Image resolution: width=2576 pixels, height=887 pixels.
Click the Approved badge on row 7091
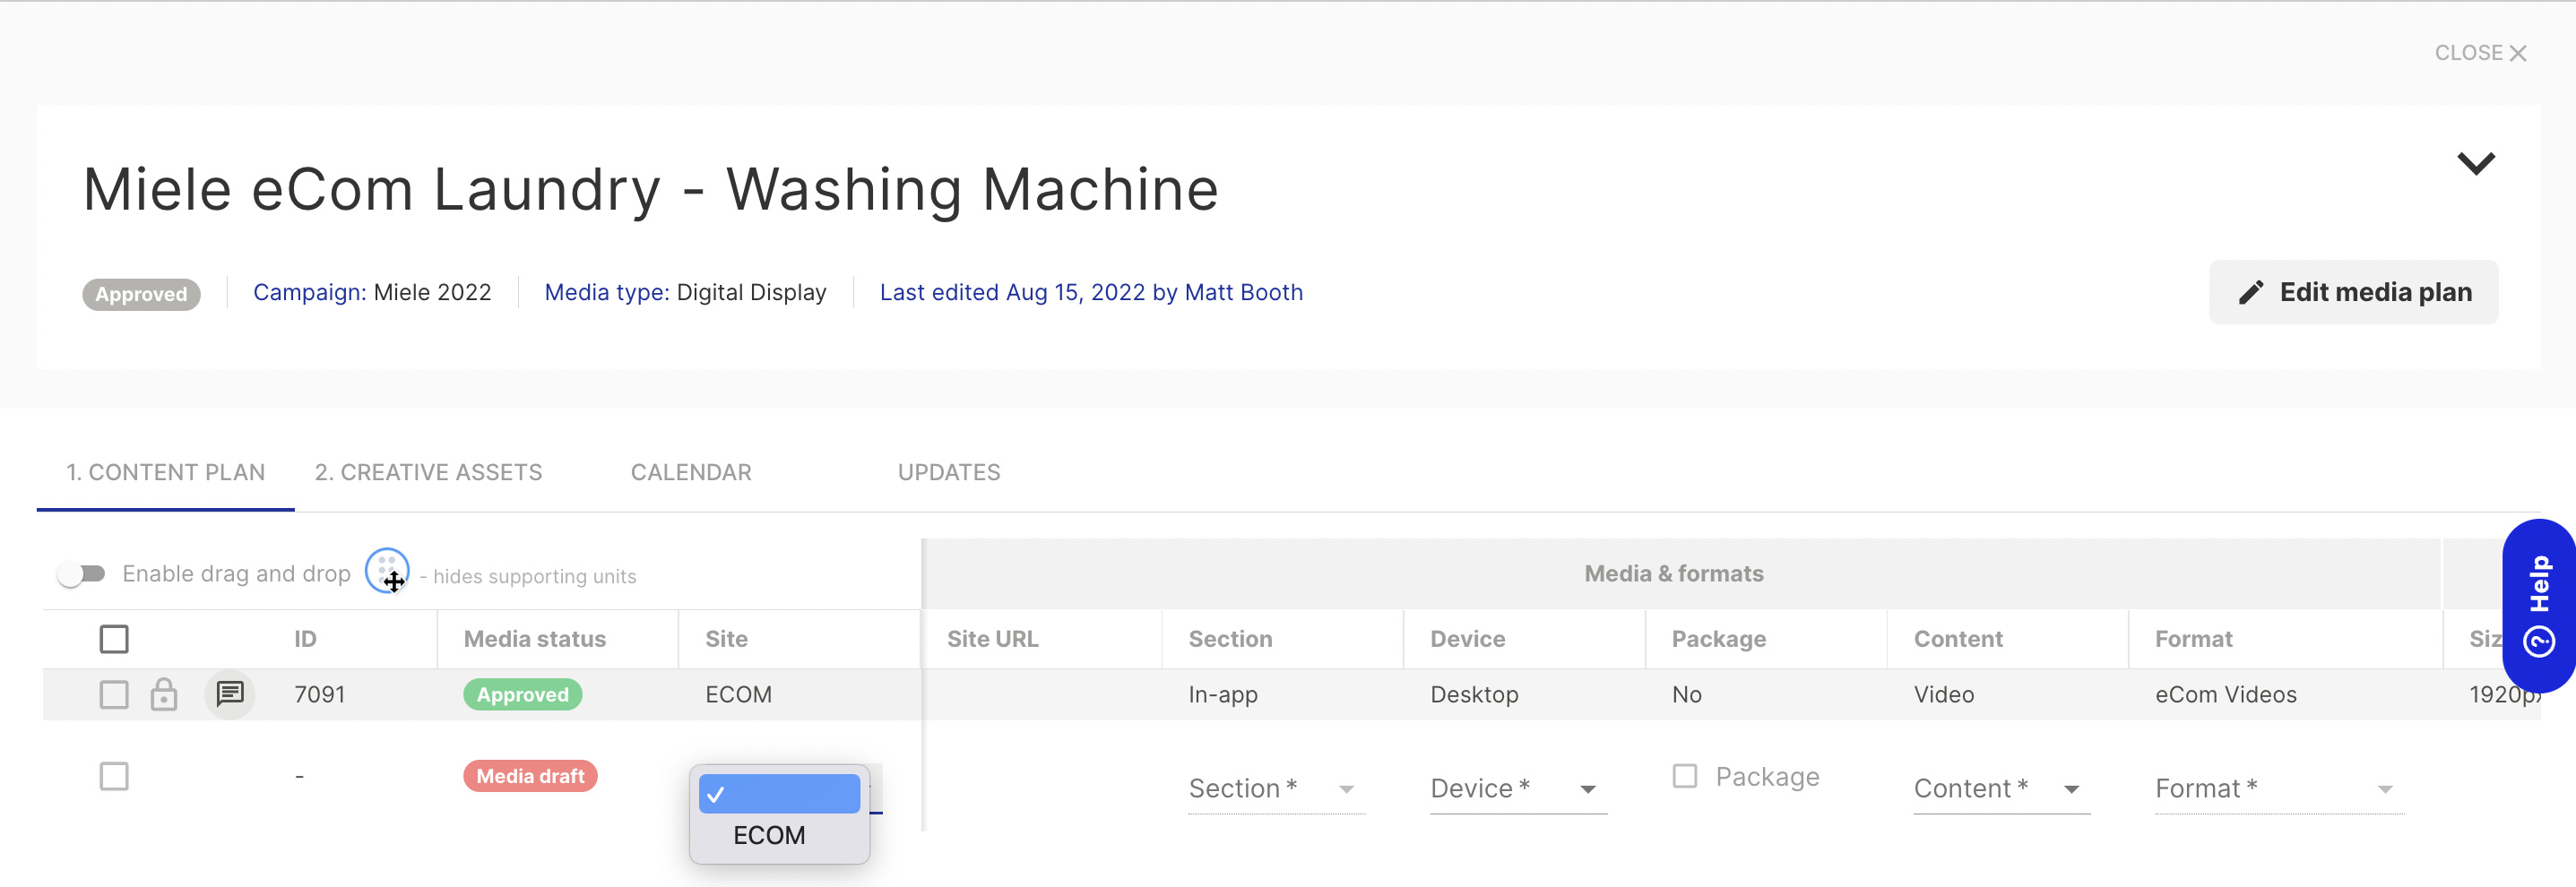coord(522,694)
